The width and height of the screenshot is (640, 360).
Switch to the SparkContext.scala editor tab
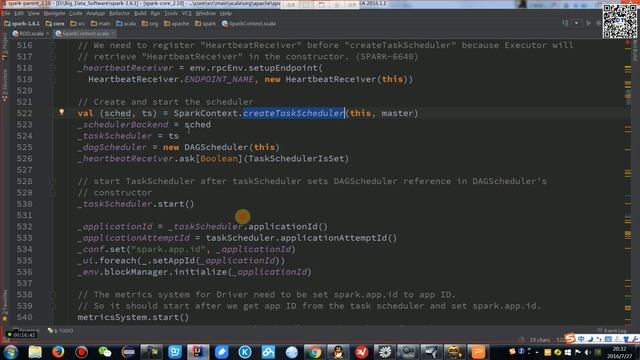click(85, 33)
